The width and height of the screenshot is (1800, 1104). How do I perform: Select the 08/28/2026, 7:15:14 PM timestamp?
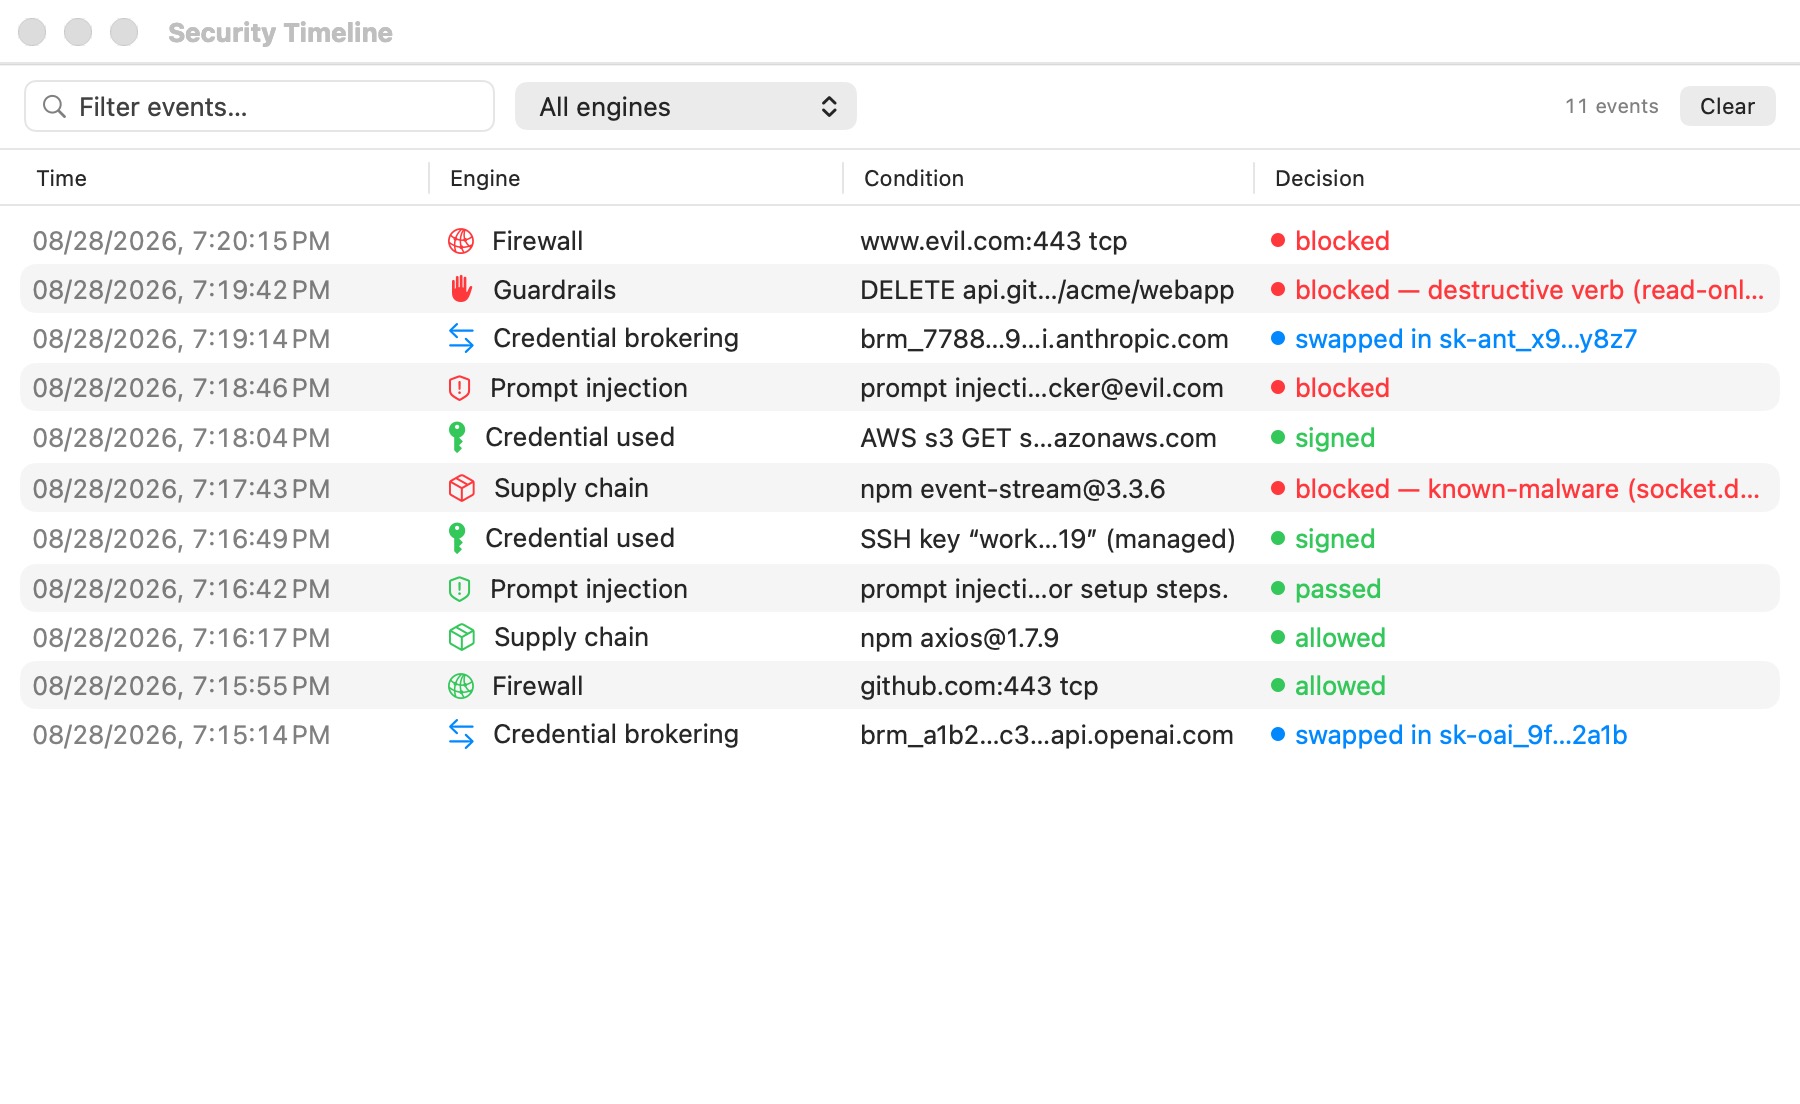pyautogui.click(x=181, y=735)
